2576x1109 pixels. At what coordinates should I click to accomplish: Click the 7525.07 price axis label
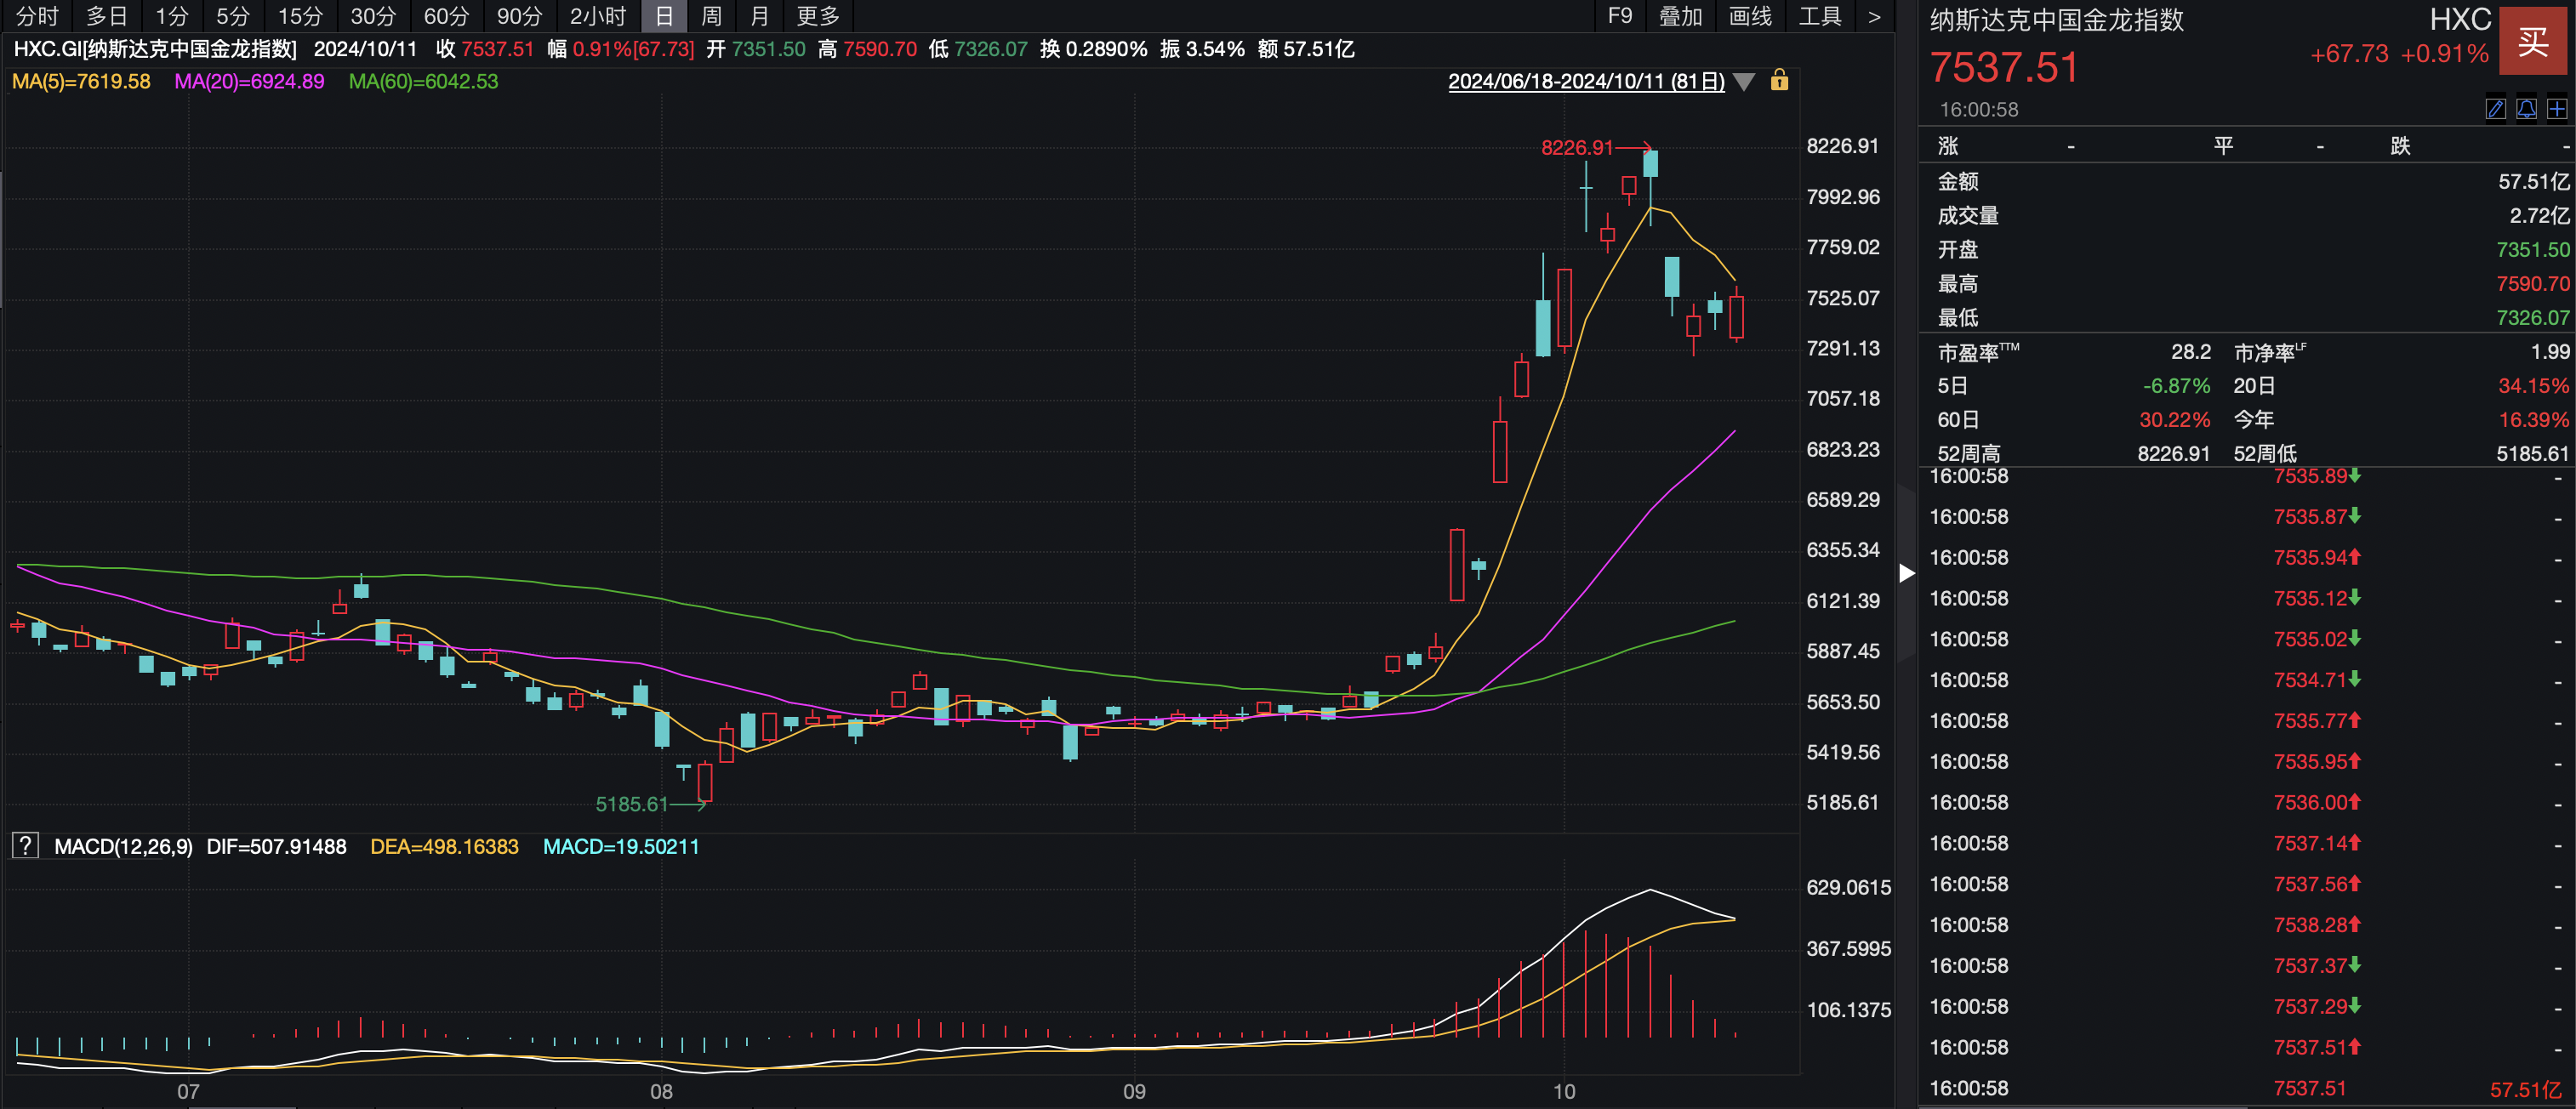tap(1842, 298)
